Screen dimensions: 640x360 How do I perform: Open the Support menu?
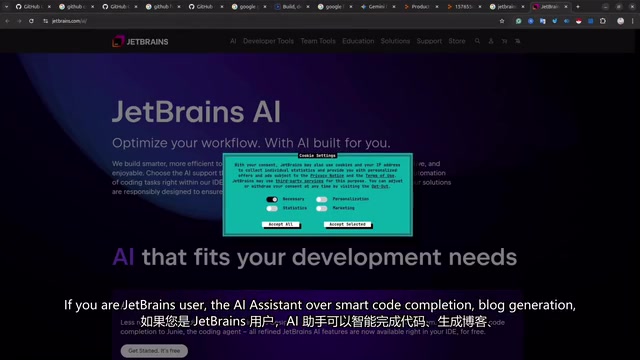[x=429, y=41]
